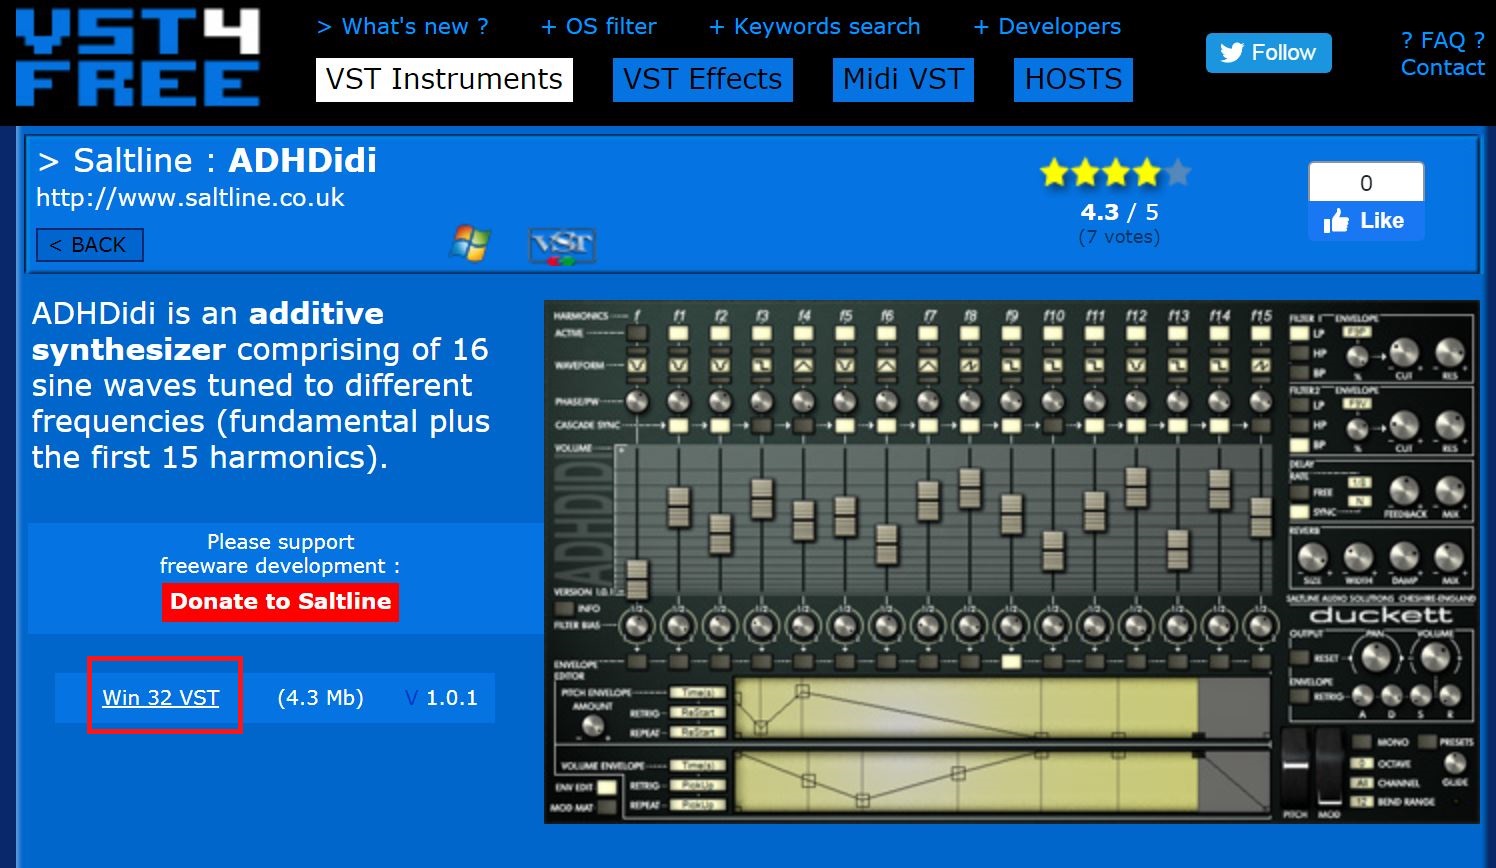Image resolution: width=1496 pixels, height=868 pixels.
Task: Switch to the VST Effects tab
Action: (702, 79)
